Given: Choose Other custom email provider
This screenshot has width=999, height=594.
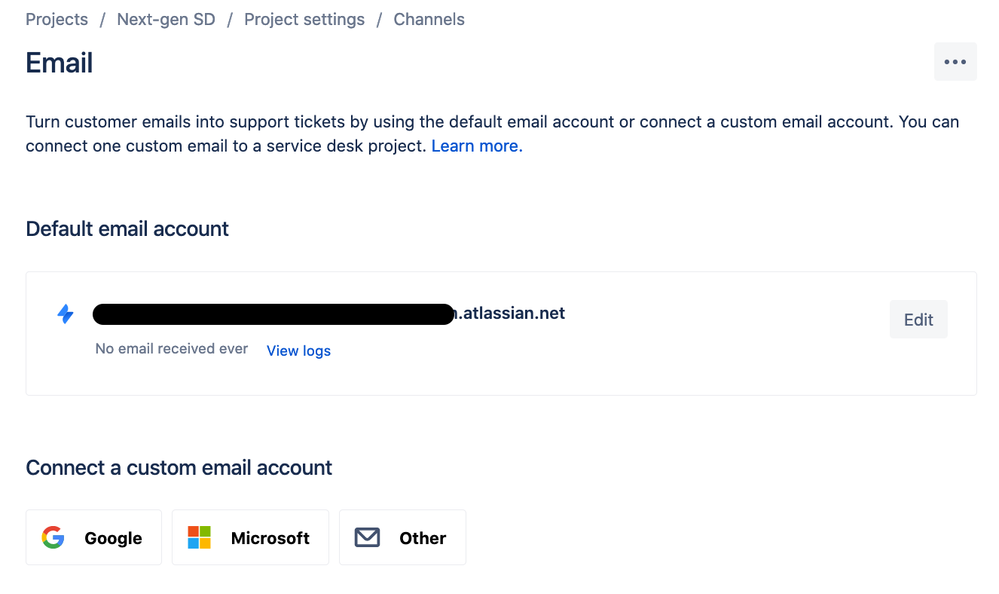Looking at the screenshot, I should (x=403, y=538).
